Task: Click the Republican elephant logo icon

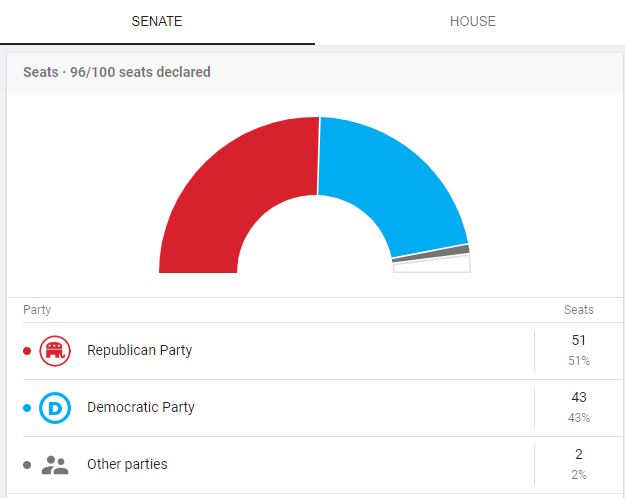Action: [55, 351]
